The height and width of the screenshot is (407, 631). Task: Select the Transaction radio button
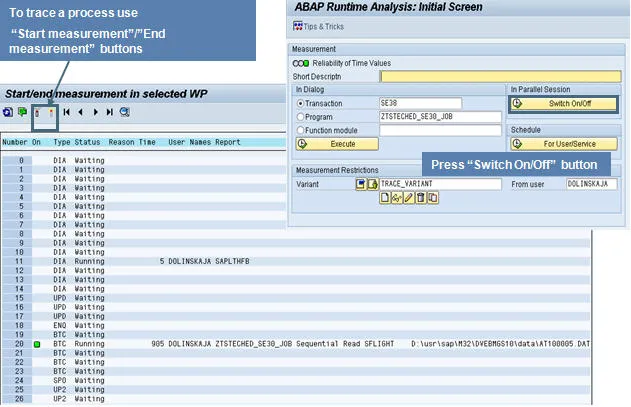coord(299,103)
